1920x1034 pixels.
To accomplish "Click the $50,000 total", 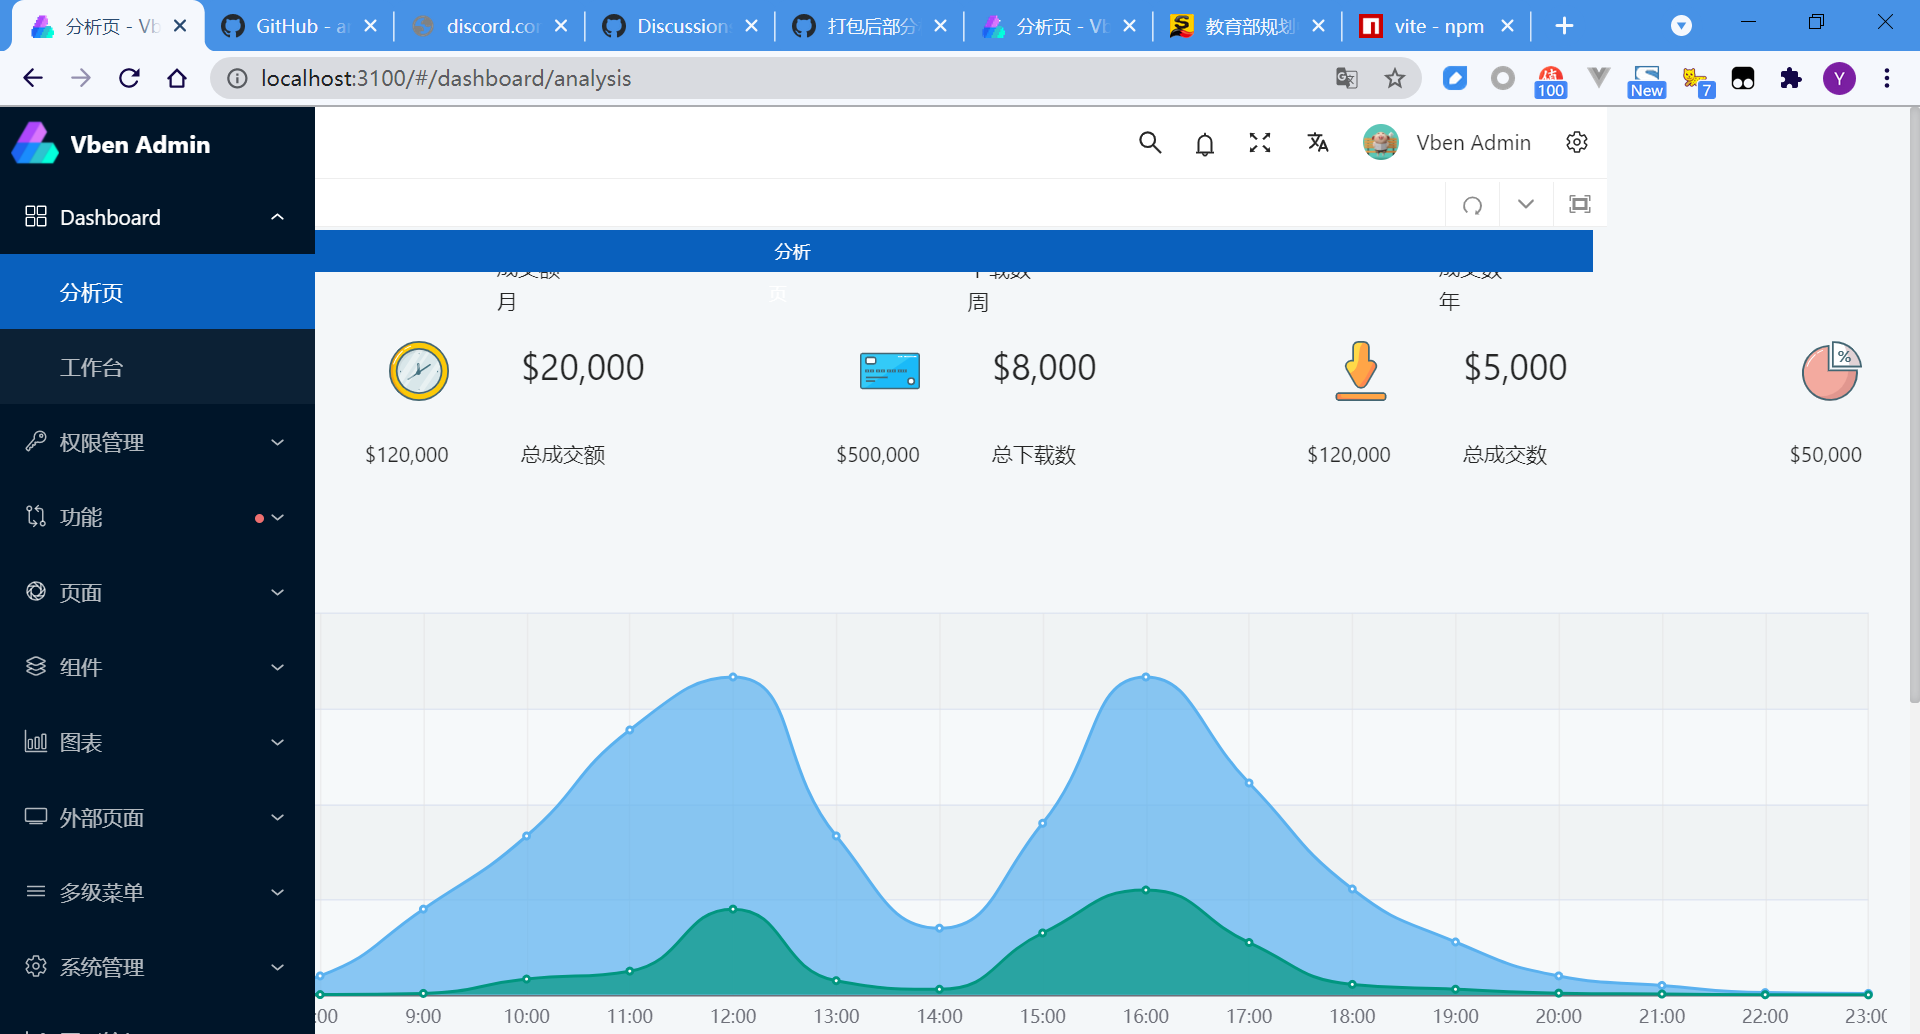I will 1826,455.
